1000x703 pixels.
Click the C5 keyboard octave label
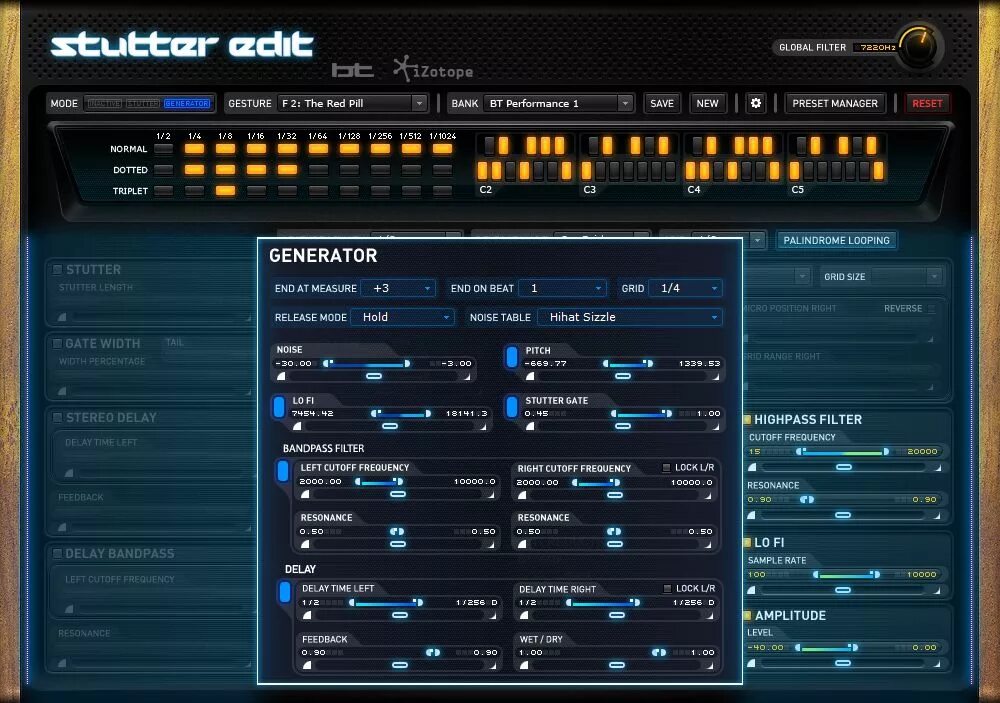click(798, 189)
